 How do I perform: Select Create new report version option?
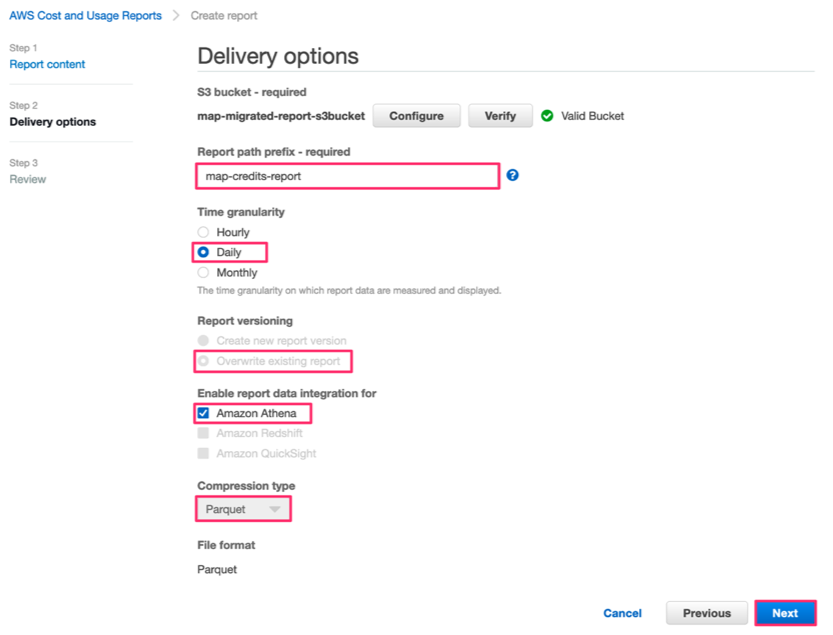(203, 341)
